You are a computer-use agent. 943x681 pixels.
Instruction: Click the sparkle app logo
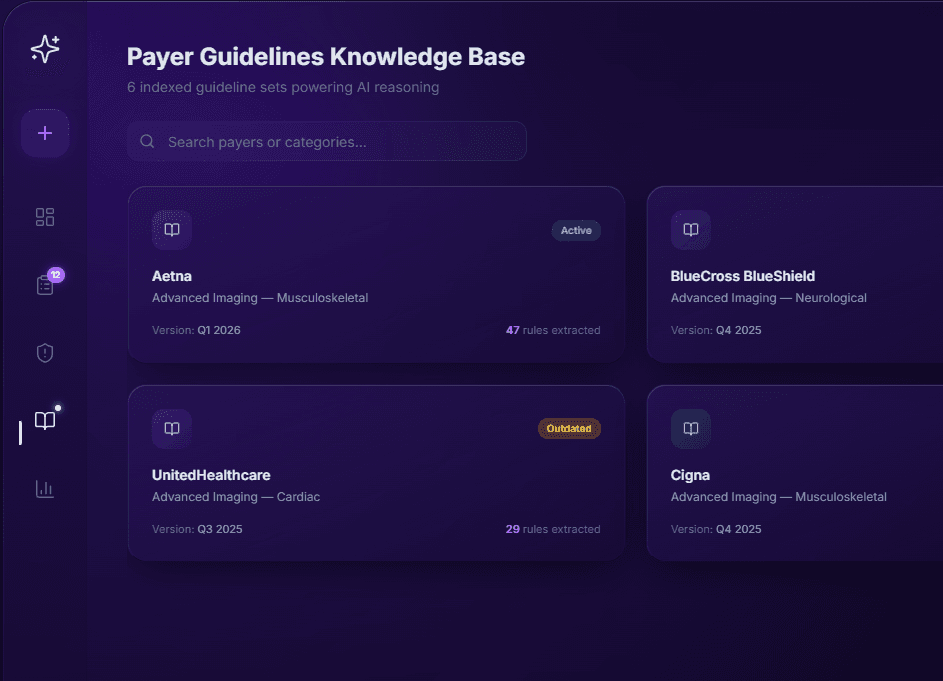(45, 49)
